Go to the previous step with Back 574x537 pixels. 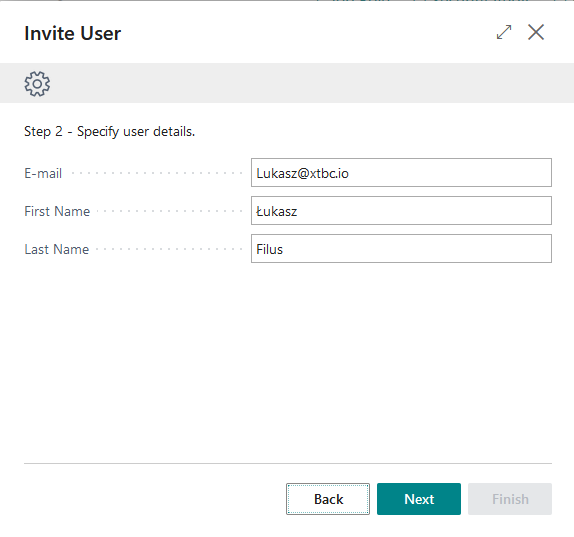click(328, 499)
